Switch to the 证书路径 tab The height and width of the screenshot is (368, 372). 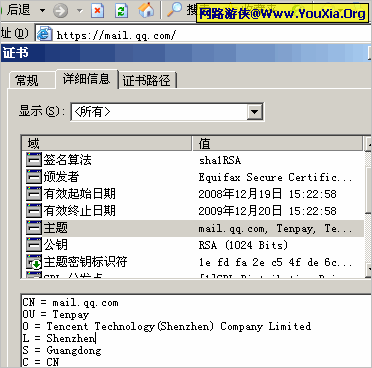(x=147, y=80)
